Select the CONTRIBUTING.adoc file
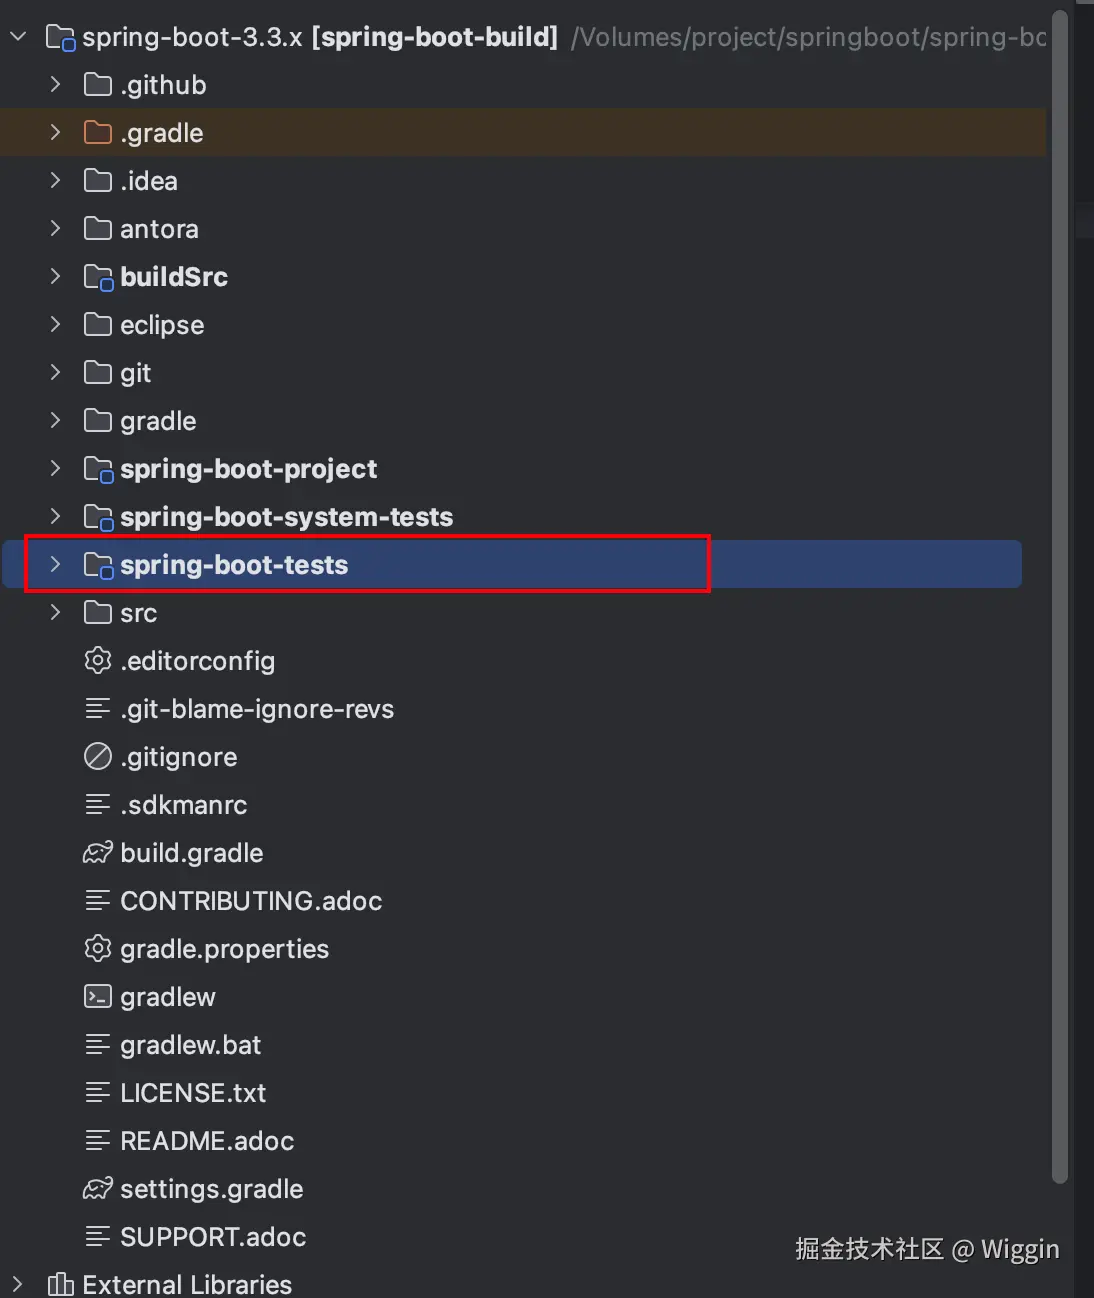Image resolution: width=1094 pixels, height=1298 pixels. [x=250, y=901]
